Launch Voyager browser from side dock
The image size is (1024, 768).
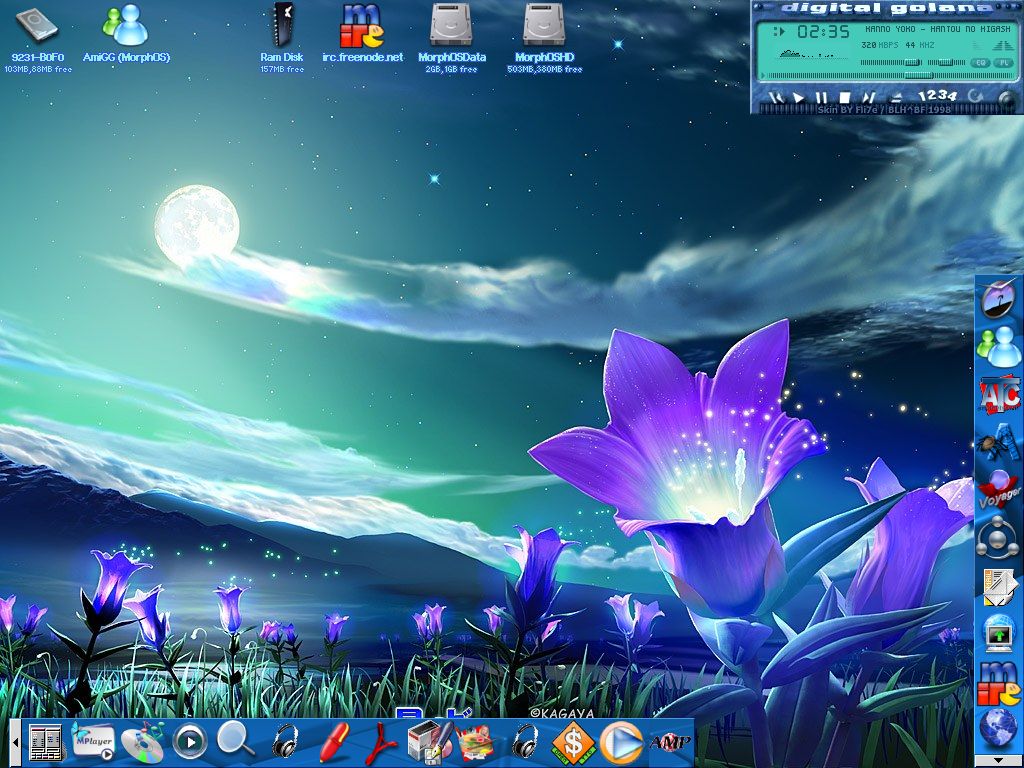pyautogui.click(x=999, y=490)
